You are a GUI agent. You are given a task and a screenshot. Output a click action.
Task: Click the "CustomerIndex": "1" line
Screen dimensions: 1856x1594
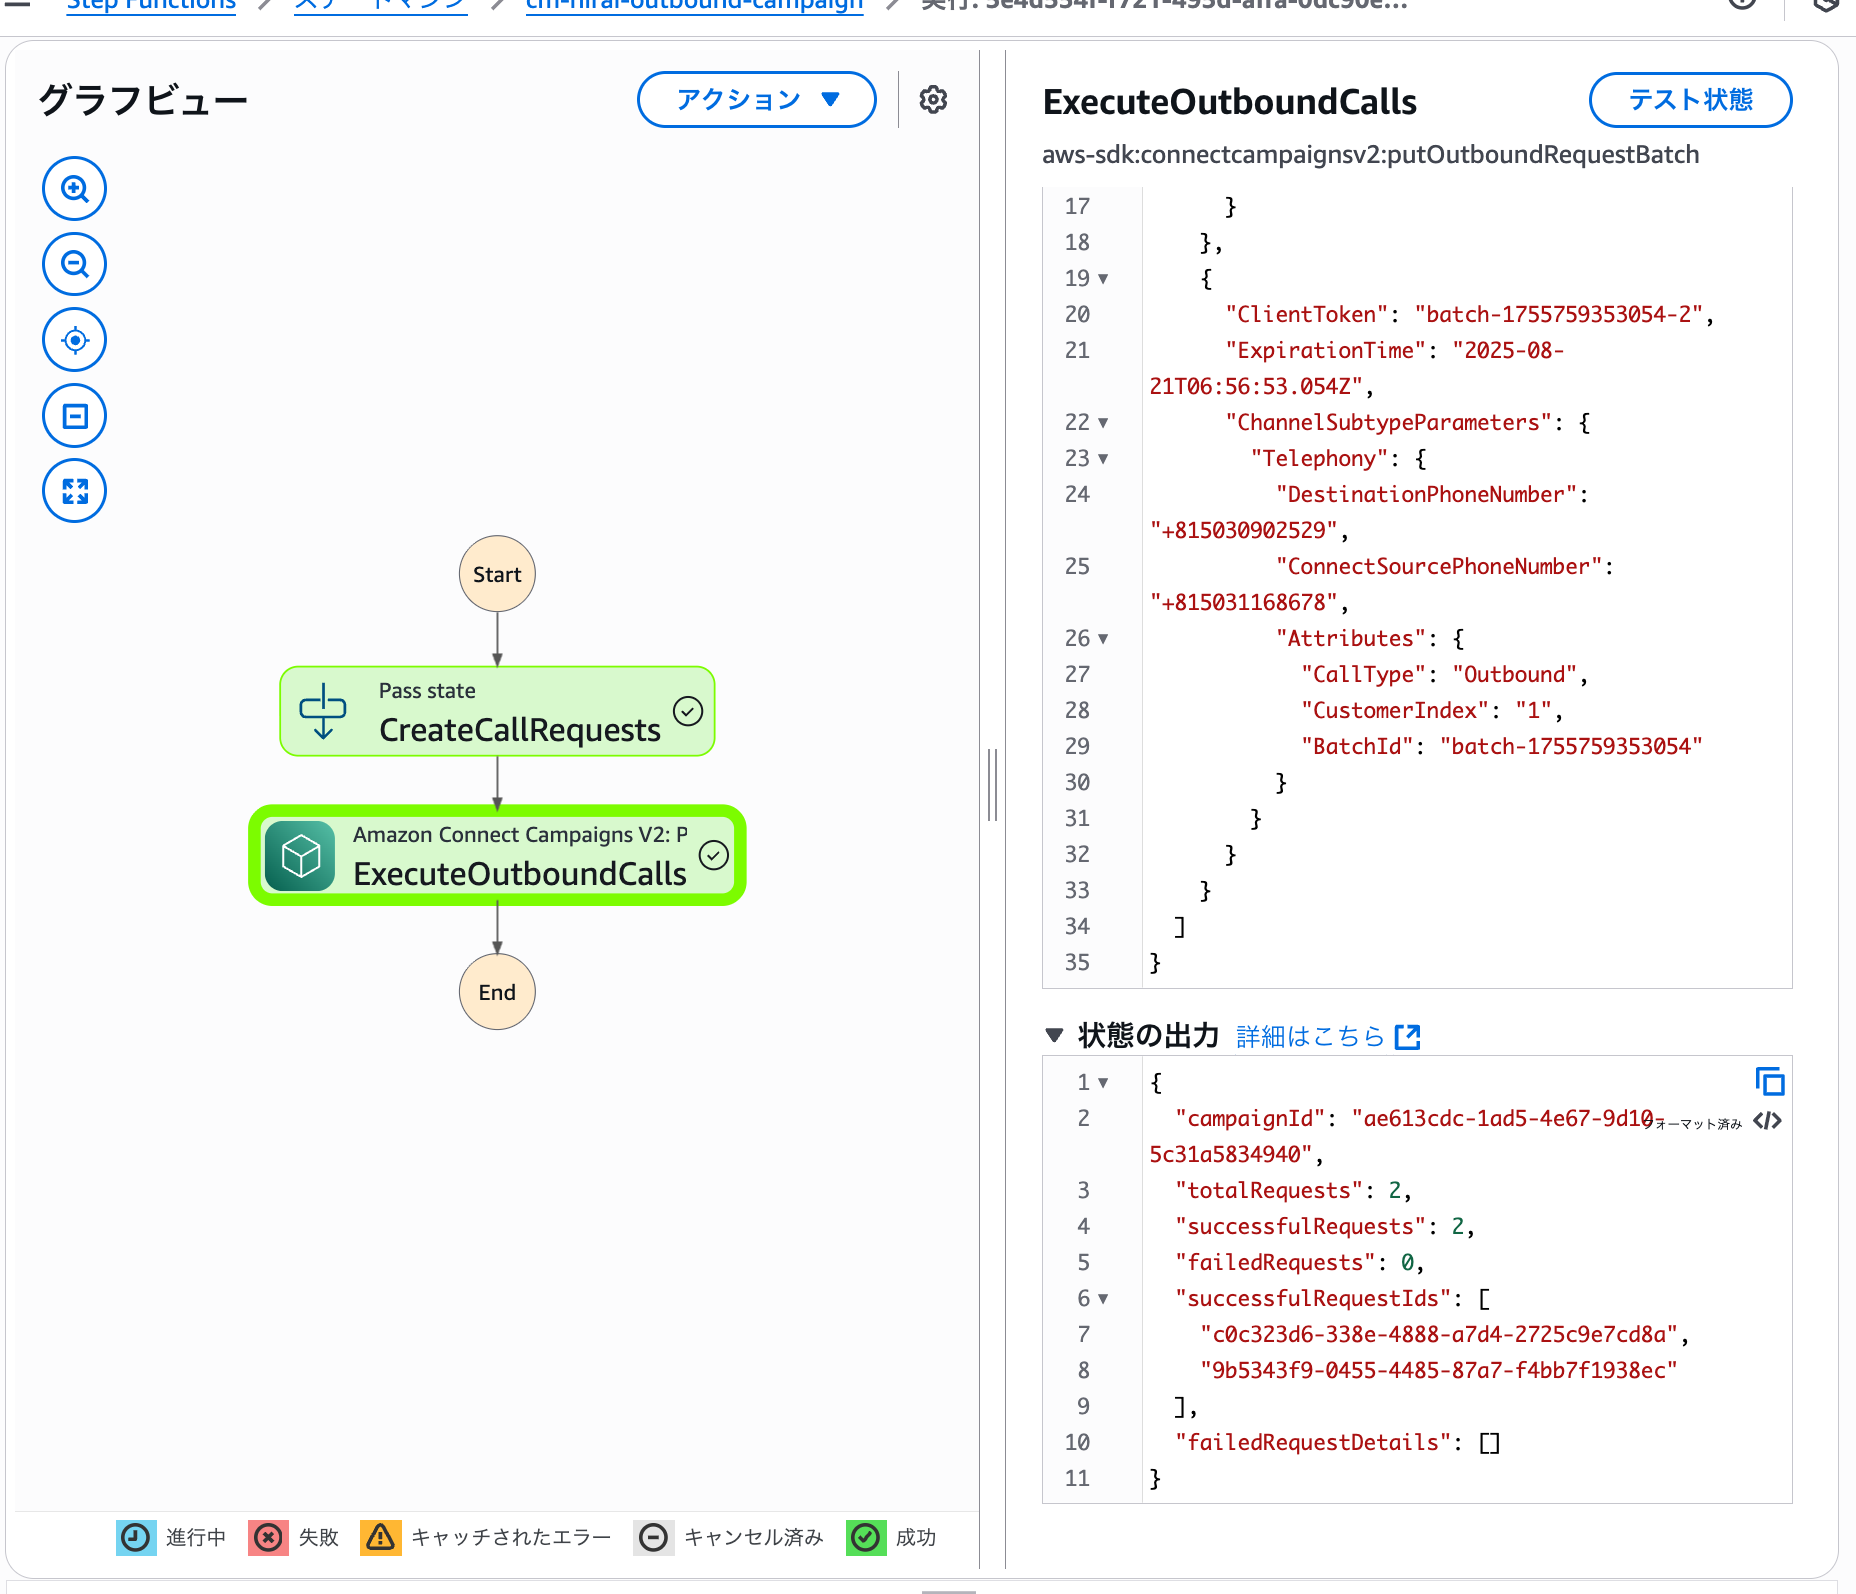1431,711
